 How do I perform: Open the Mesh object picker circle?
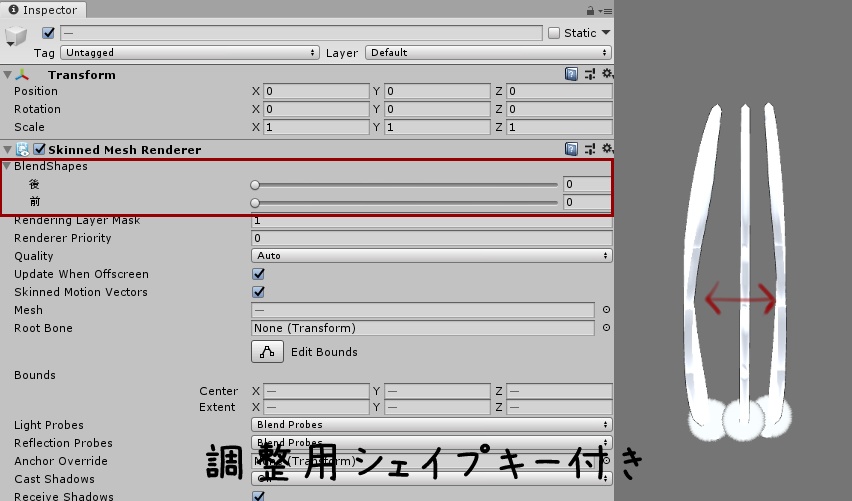[x=606, y=310]
